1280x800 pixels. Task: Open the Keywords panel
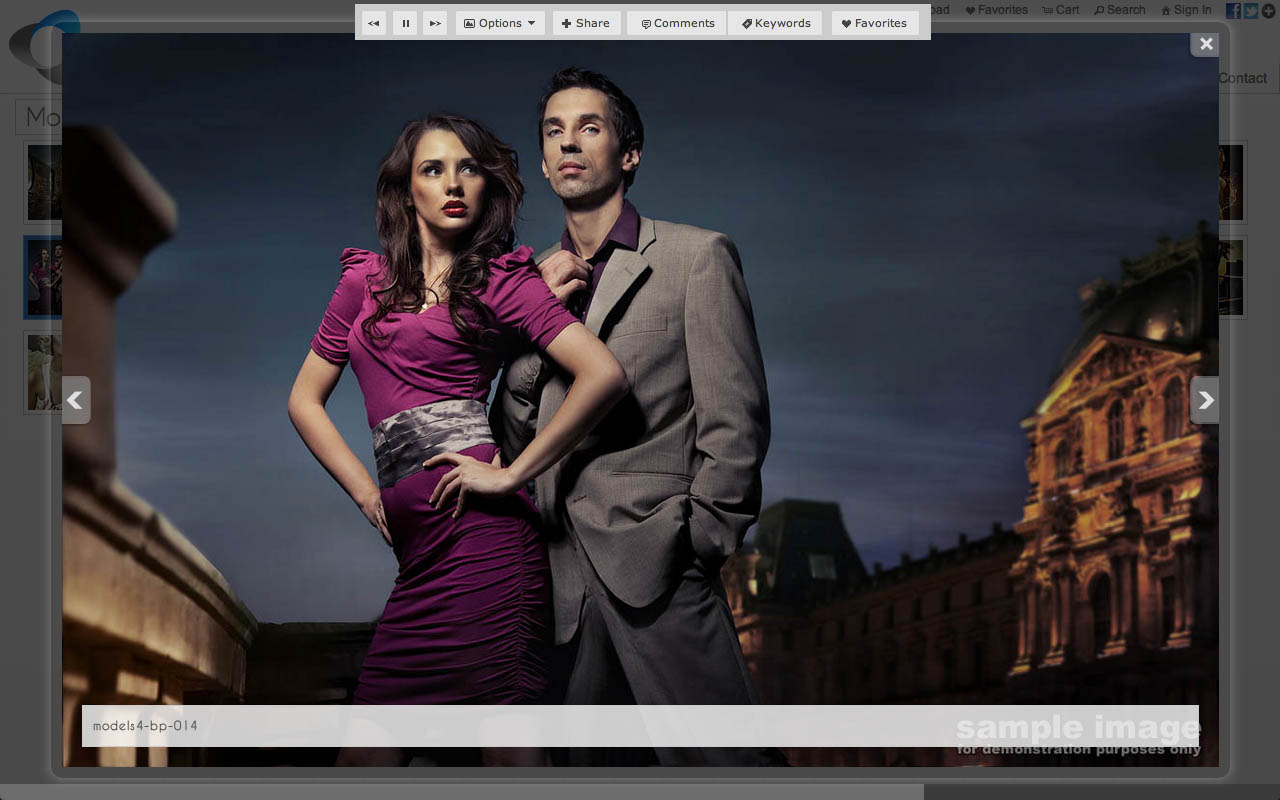click(x=776, y=23)
